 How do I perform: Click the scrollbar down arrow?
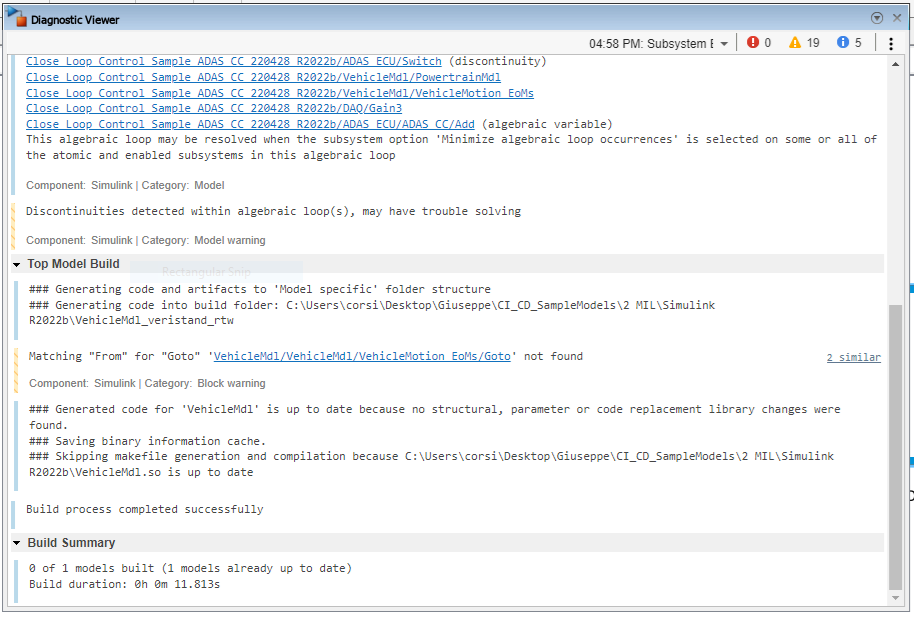[895, 598]
